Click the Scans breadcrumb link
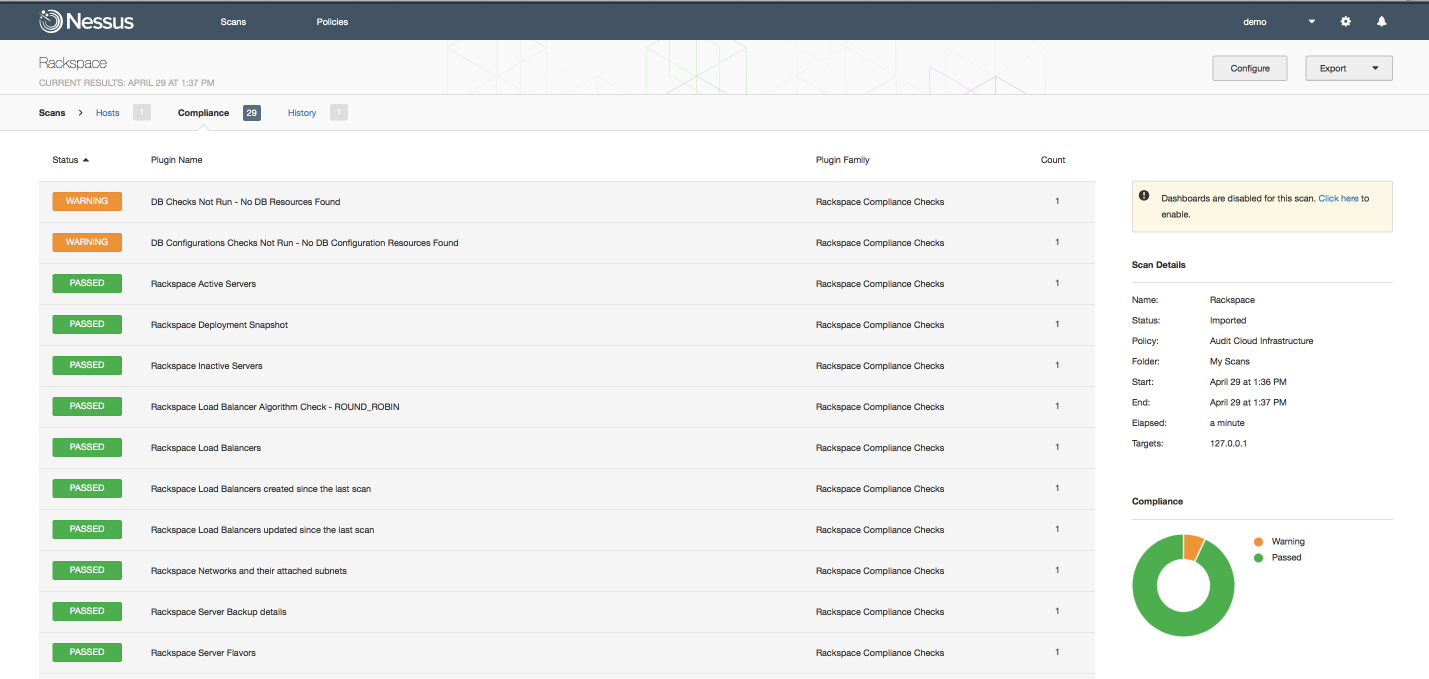 [x=52, y=113]
